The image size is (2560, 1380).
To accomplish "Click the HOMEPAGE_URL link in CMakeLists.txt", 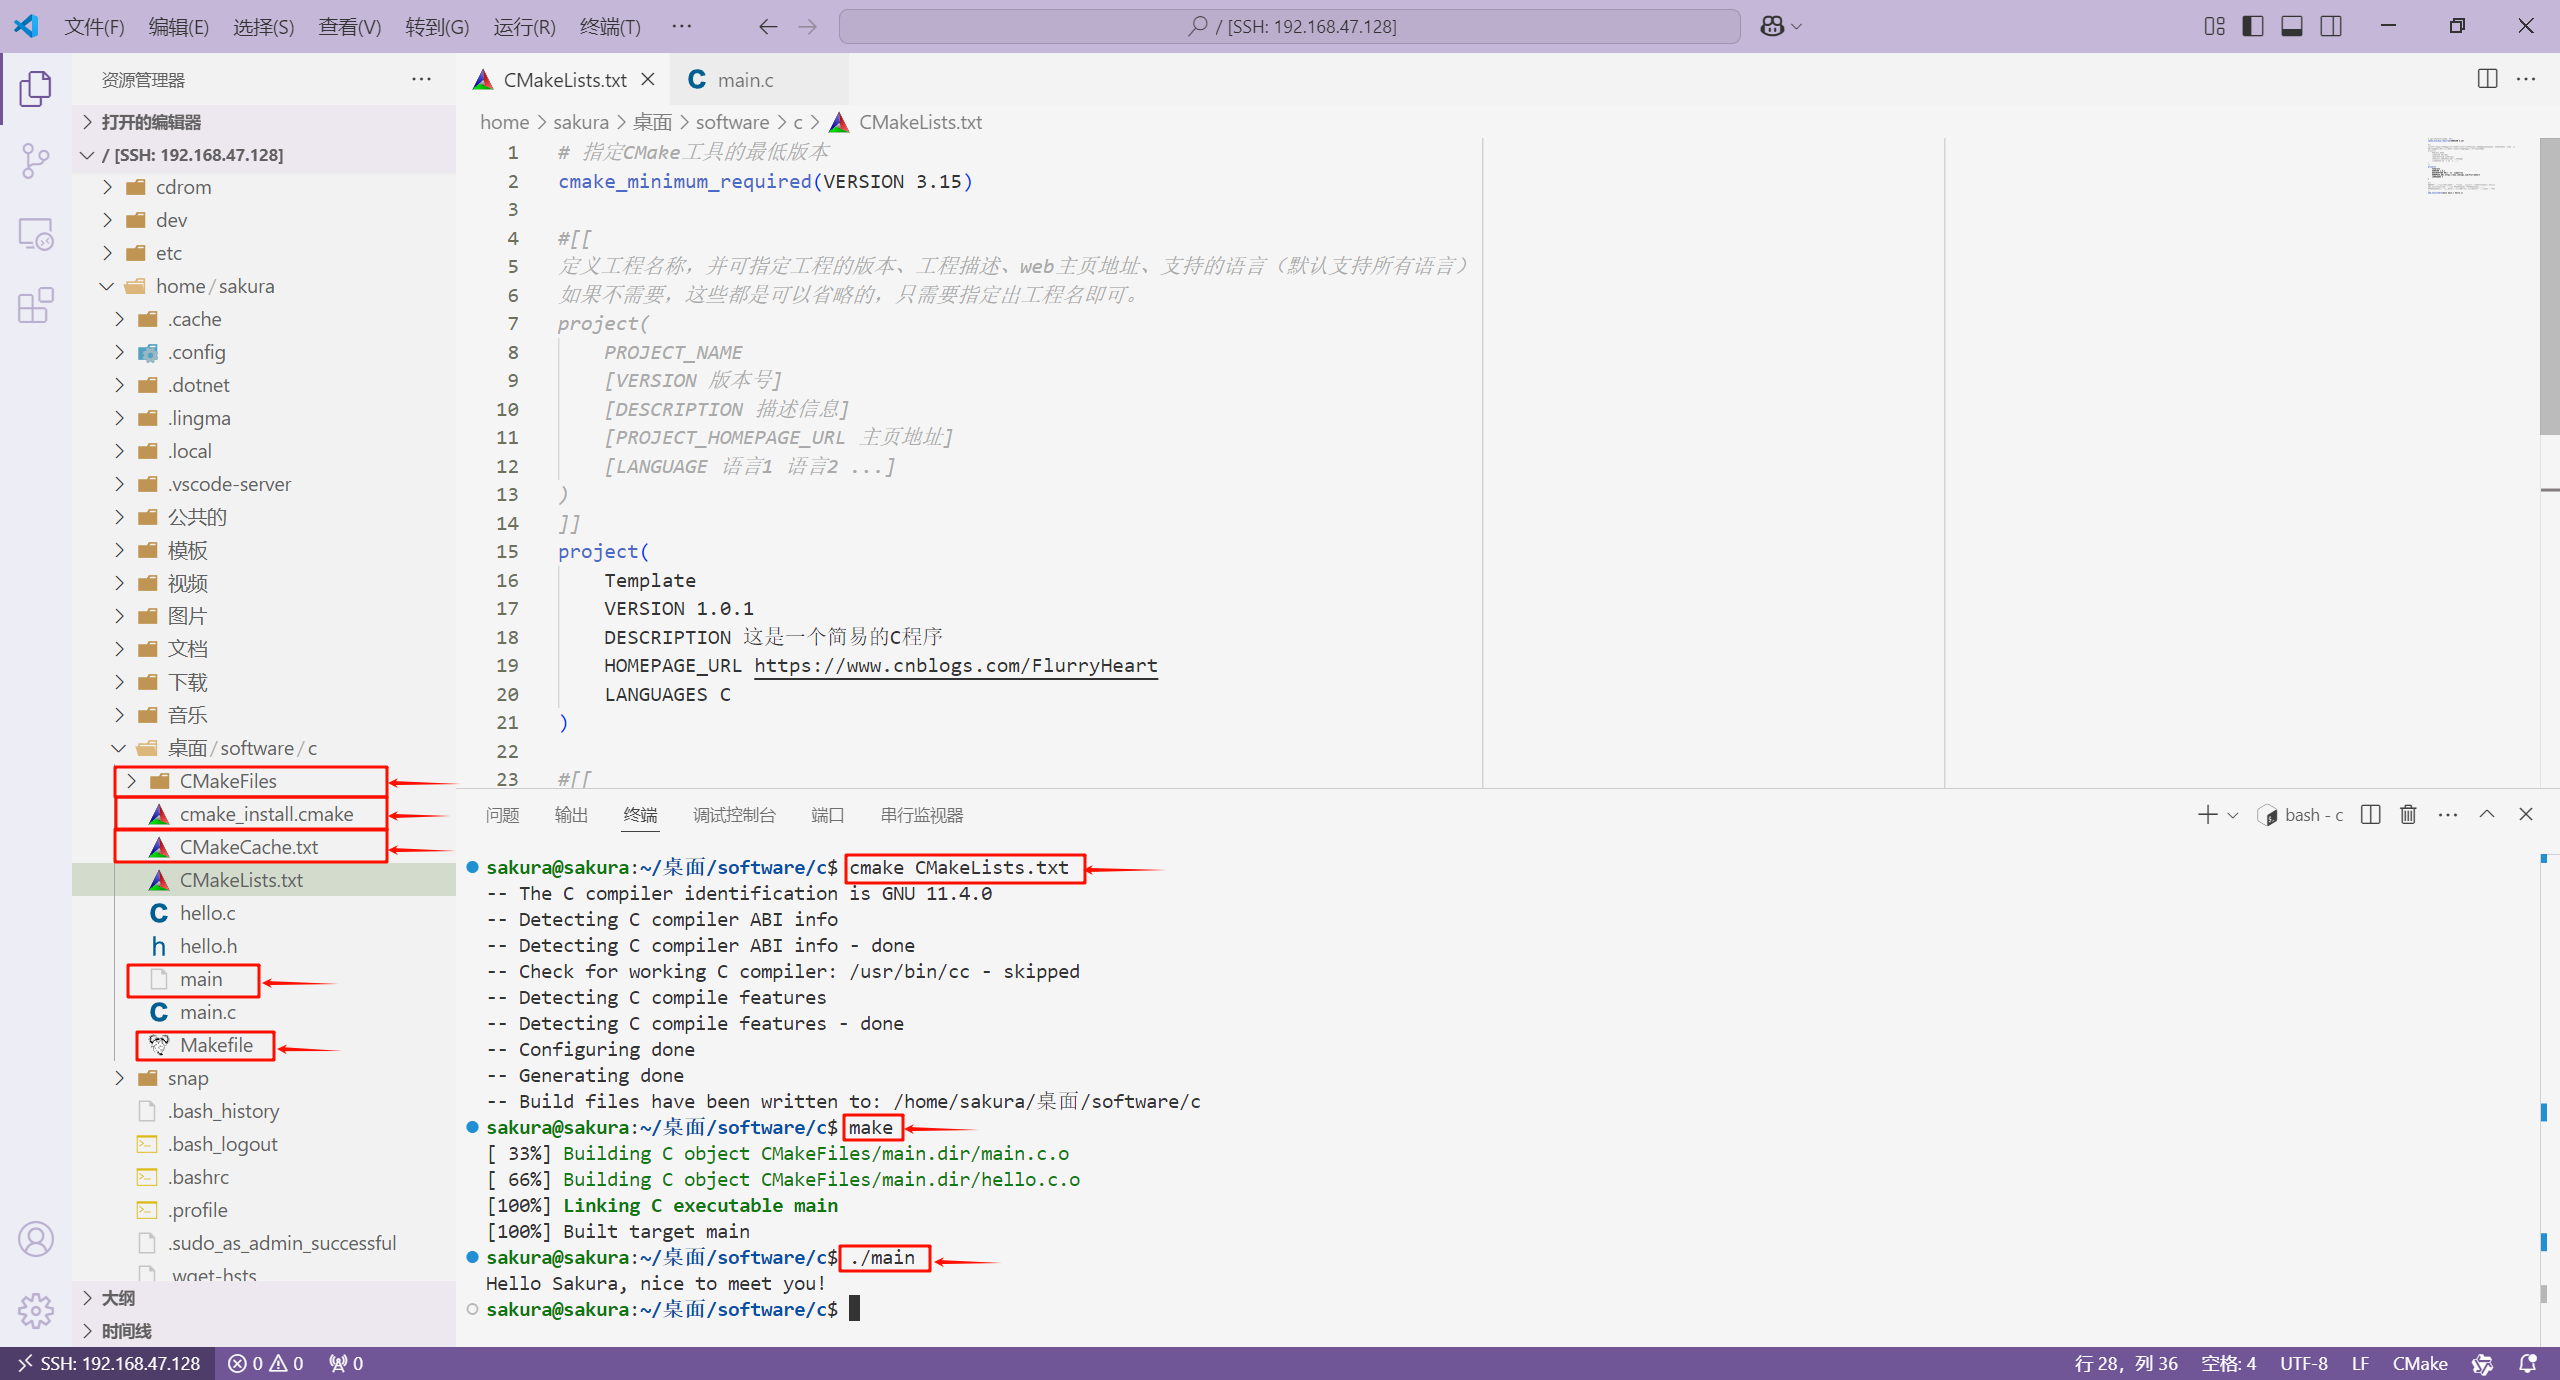I will pos(955,665).
